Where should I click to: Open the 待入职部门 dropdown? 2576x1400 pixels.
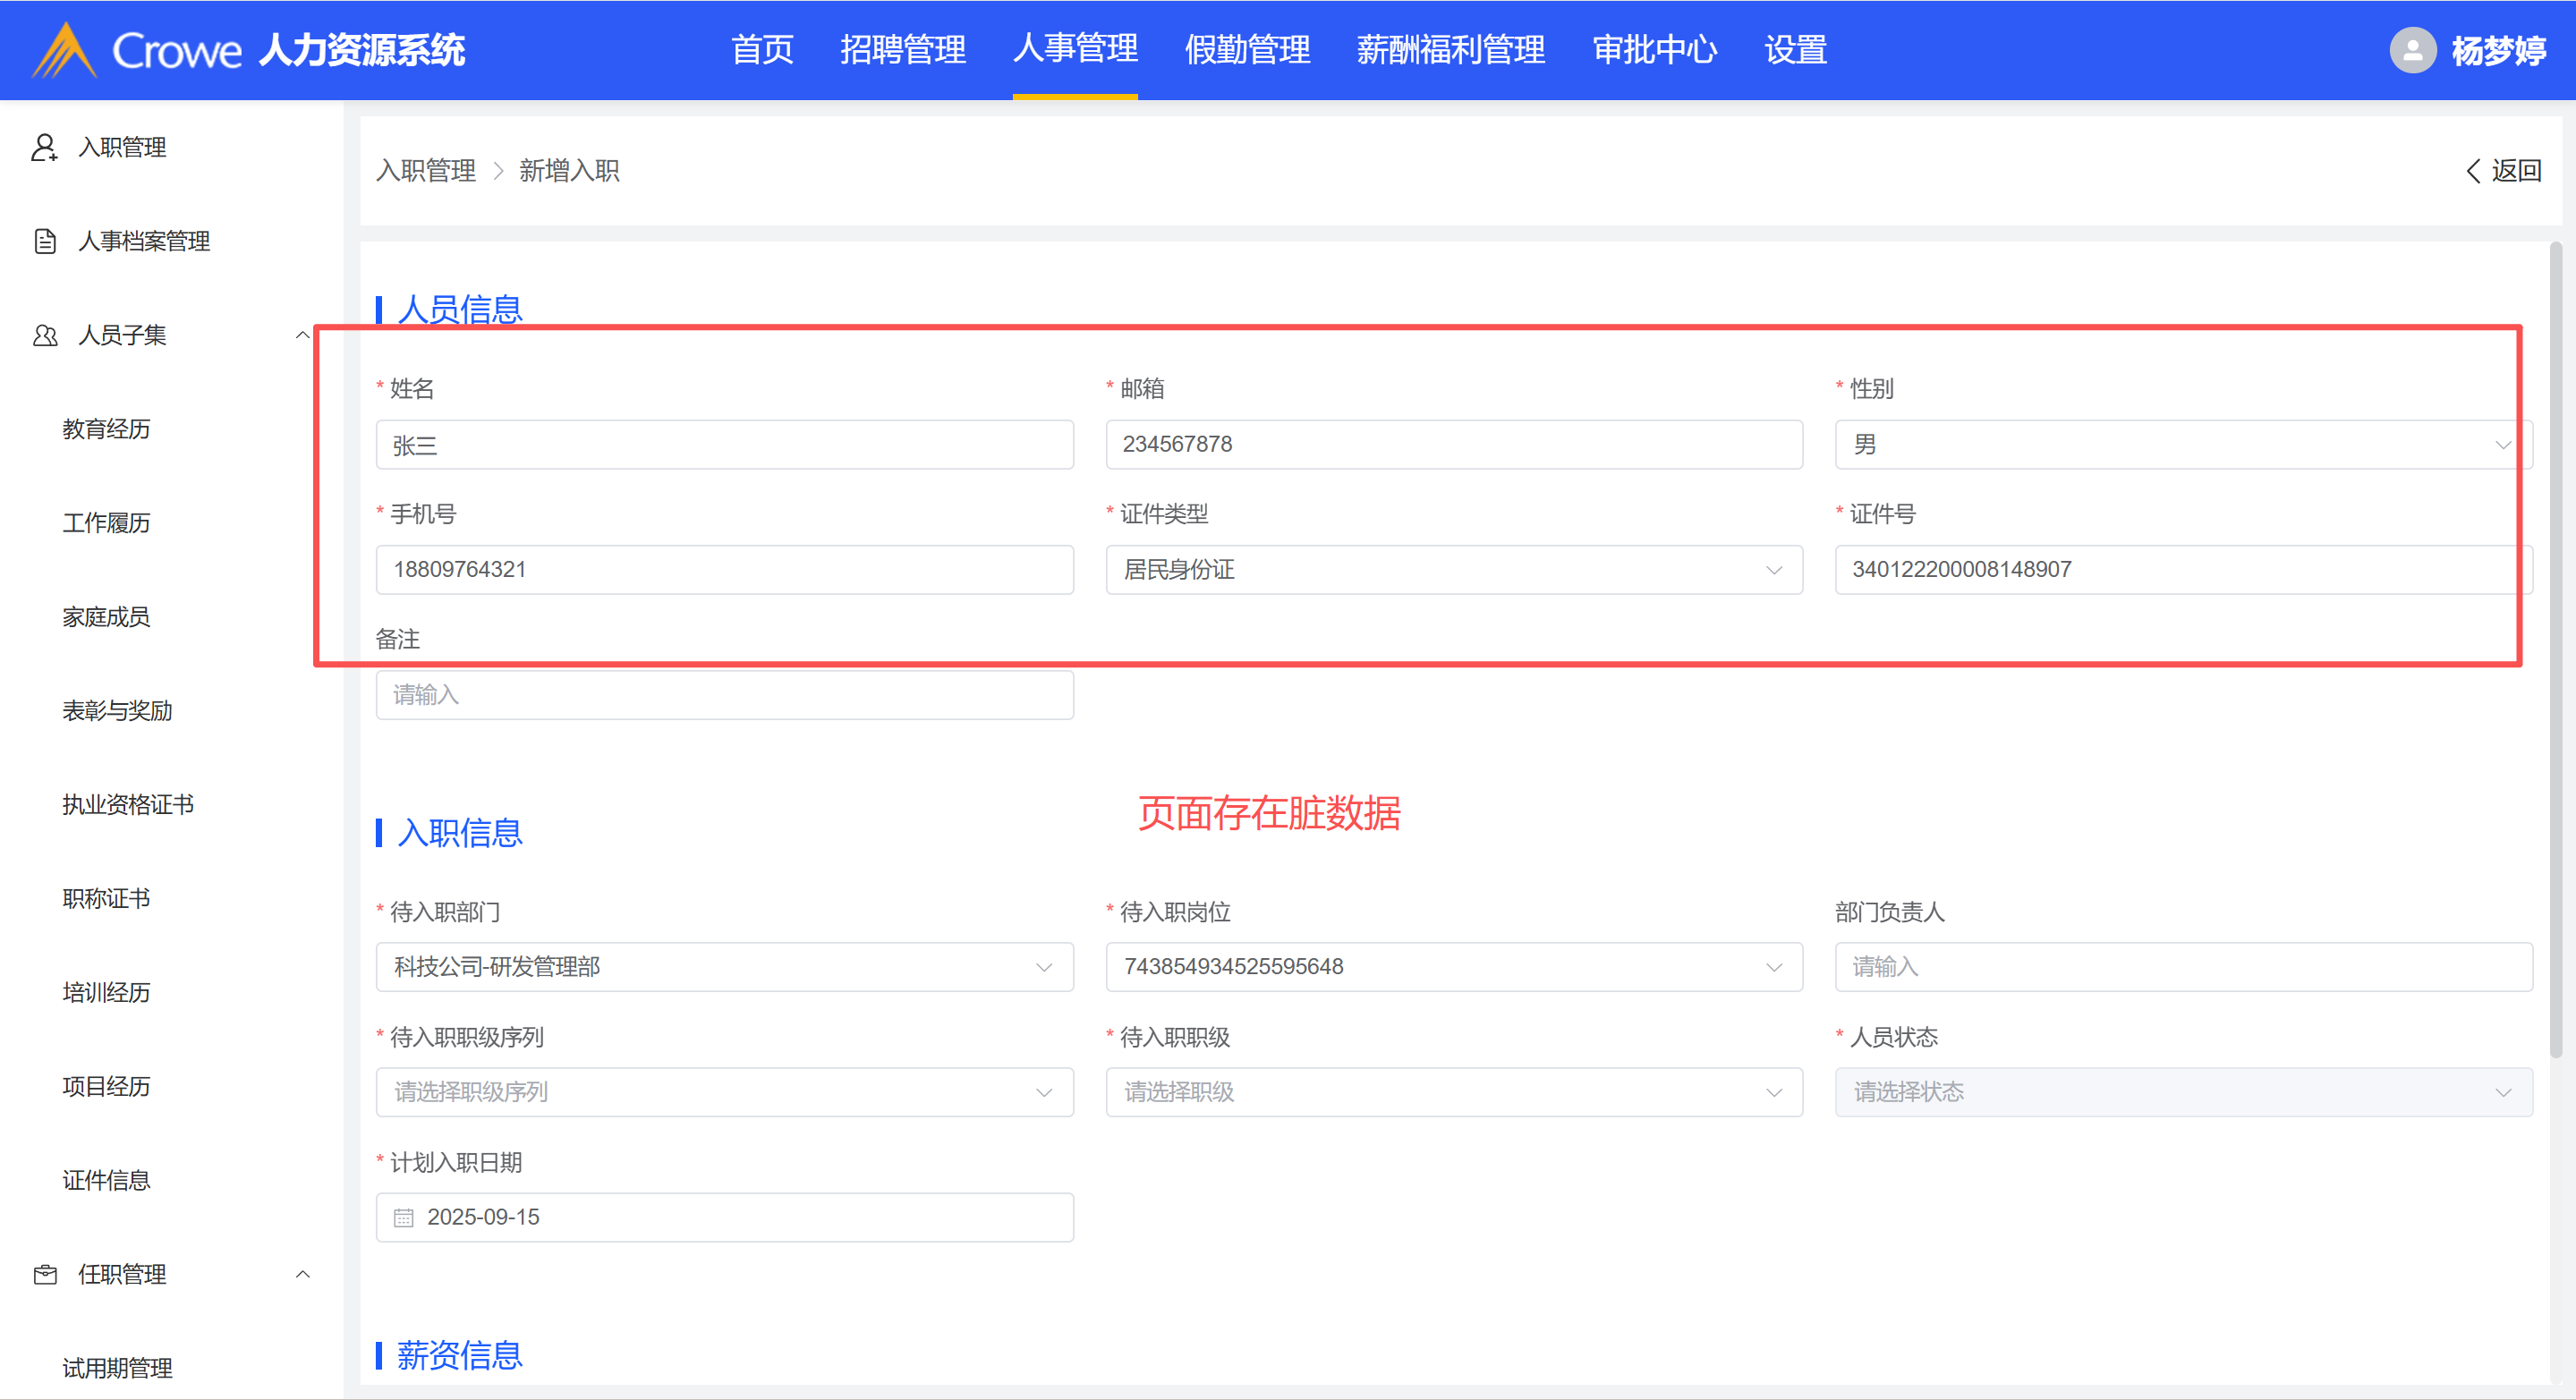[x=724, y=967]
